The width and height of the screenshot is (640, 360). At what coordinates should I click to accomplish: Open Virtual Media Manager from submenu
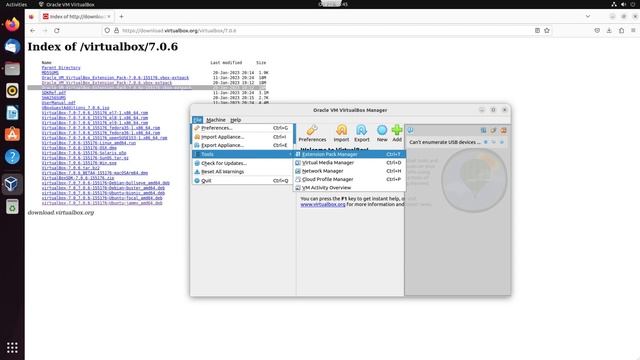tap(349, 162)
